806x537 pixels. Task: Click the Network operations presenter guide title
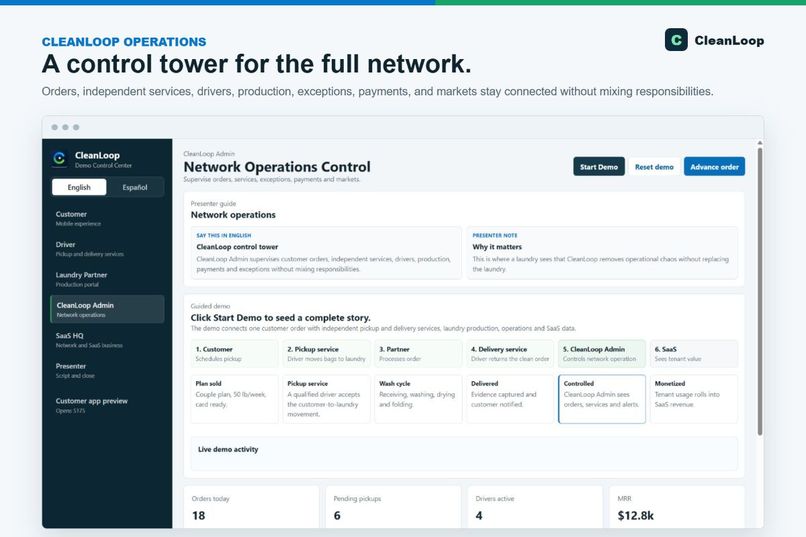pos(233,215)
